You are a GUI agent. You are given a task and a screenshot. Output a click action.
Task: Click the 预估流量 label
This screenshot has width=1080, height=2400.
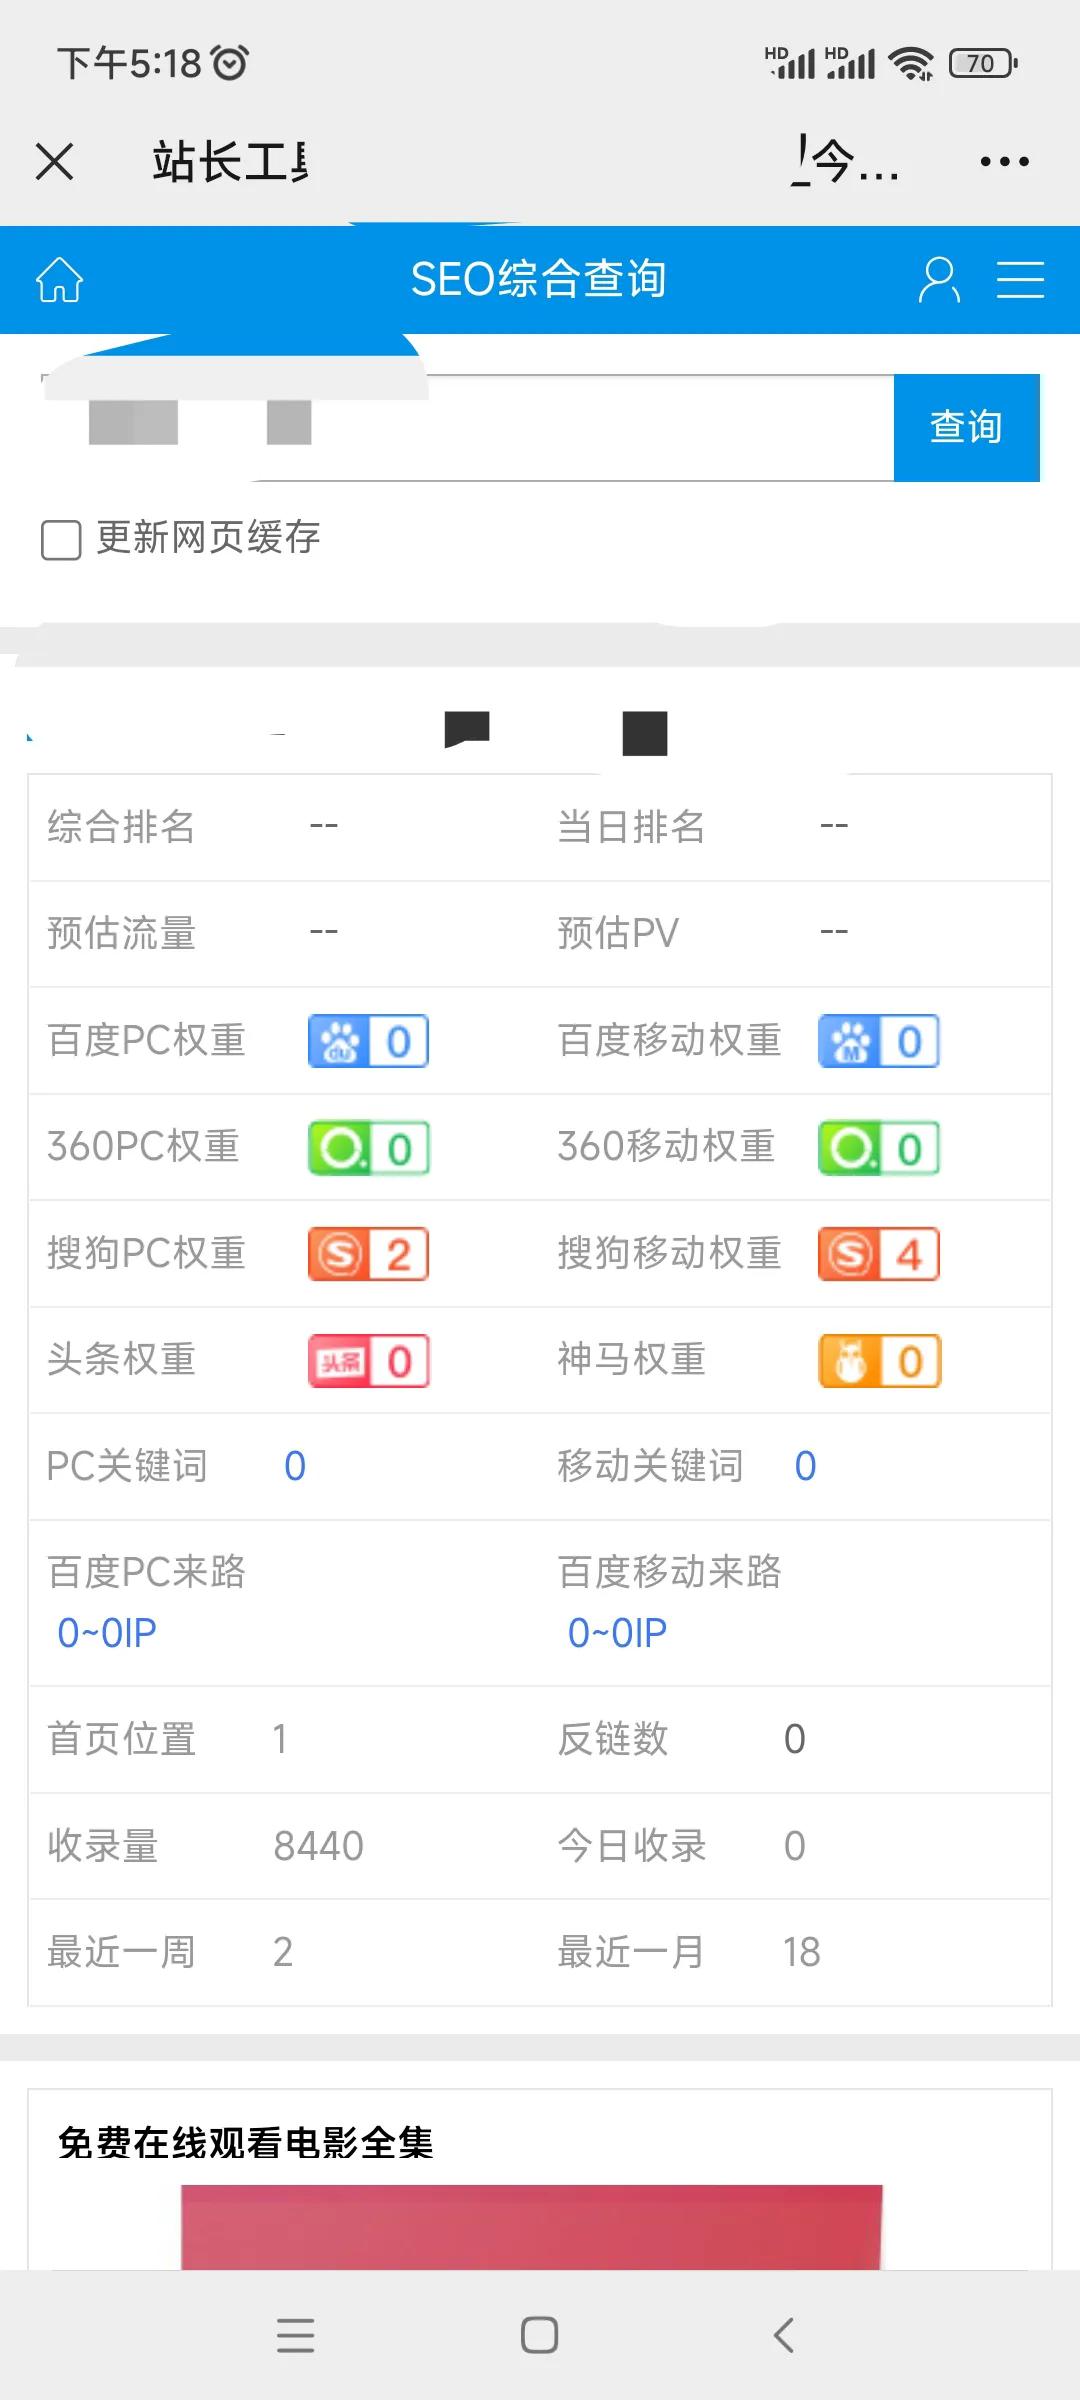pos(121,933)
